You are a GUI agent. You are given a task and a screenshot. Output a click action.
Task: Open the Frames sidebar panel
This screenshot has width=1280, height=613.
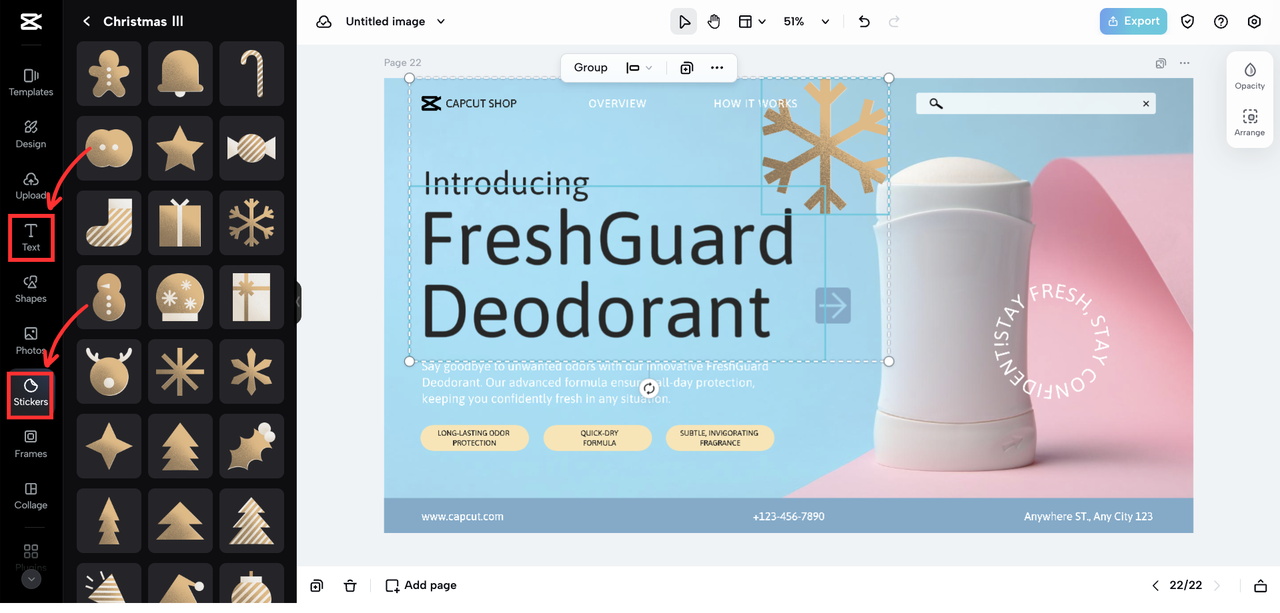pos(31,444)
